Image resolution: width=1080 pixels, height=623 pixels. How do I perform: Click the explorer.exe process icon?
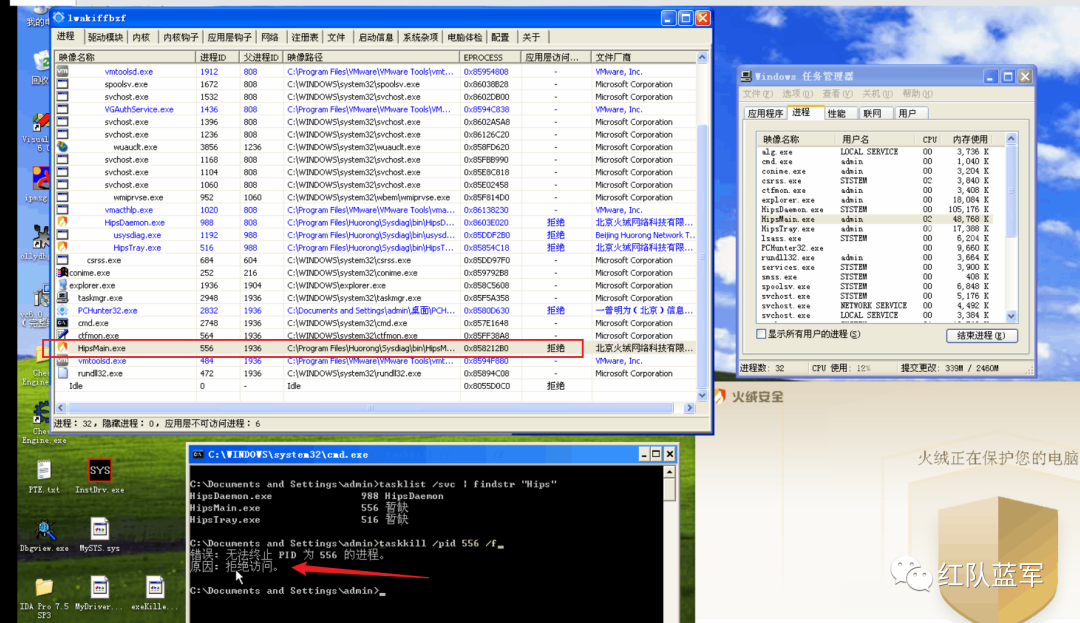[x=63, y=285]
